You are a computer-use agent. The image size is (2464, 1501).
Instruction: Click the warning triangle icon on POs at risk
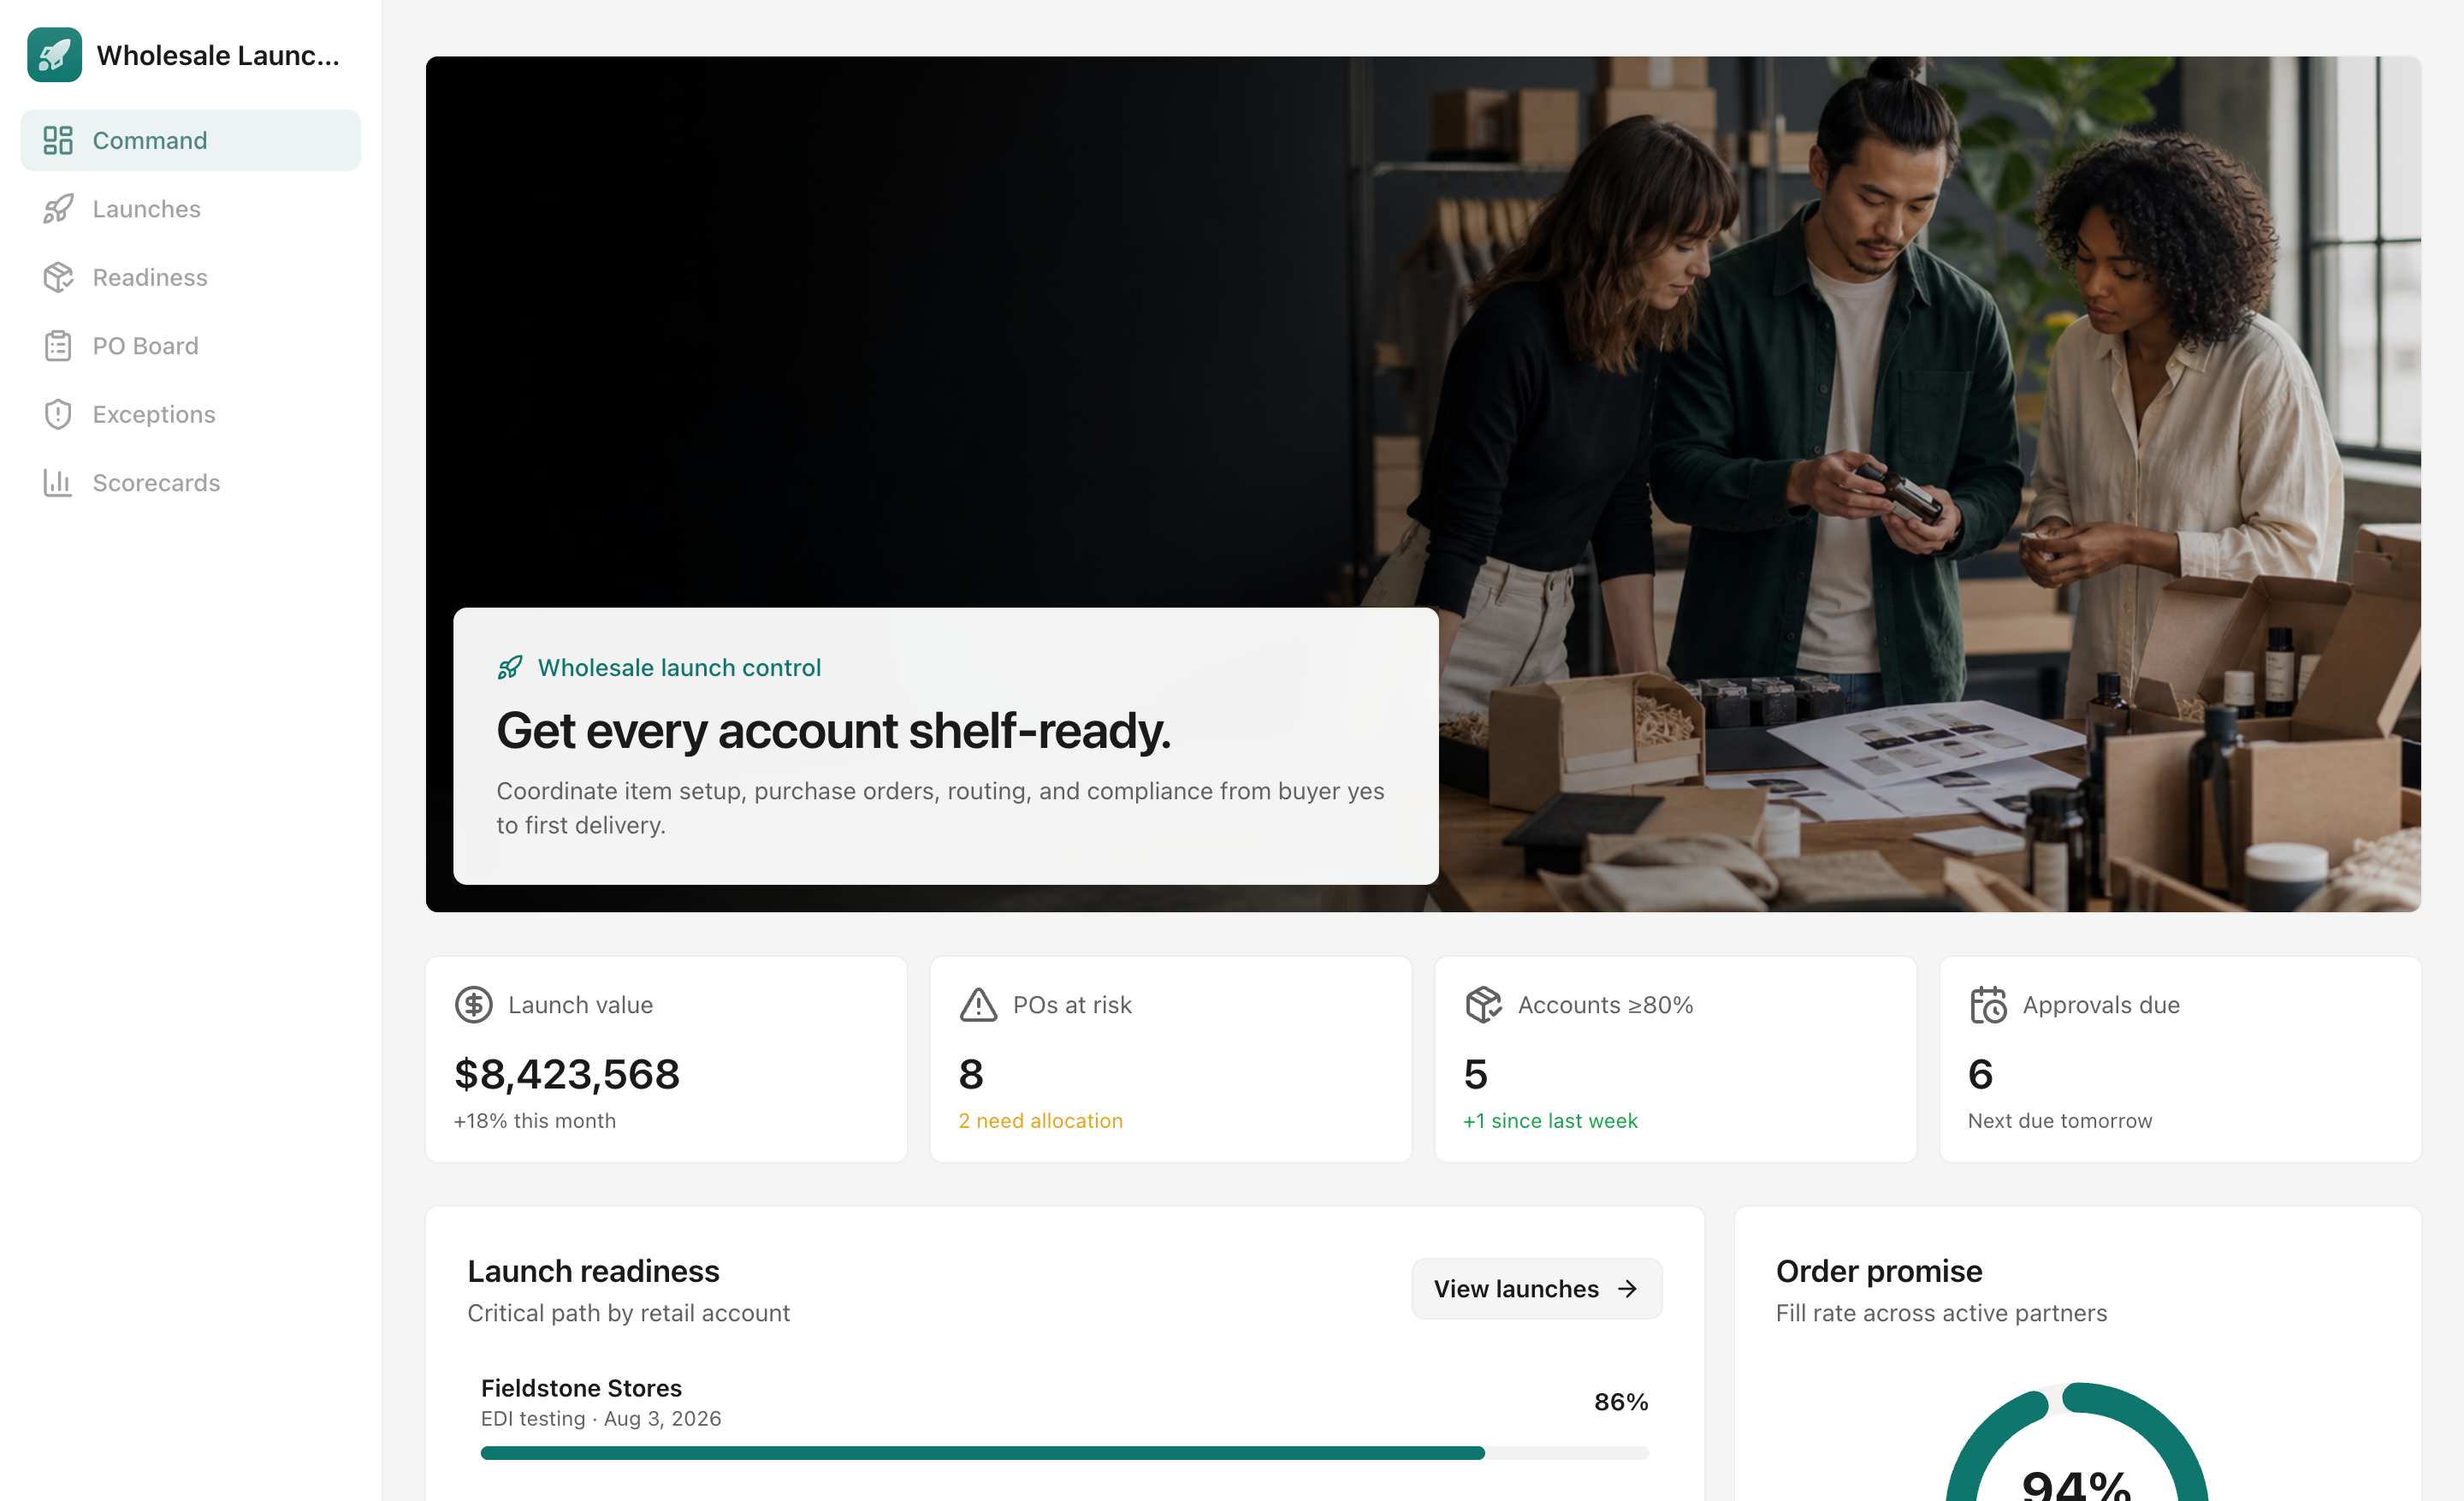[x=979, y=1005]
